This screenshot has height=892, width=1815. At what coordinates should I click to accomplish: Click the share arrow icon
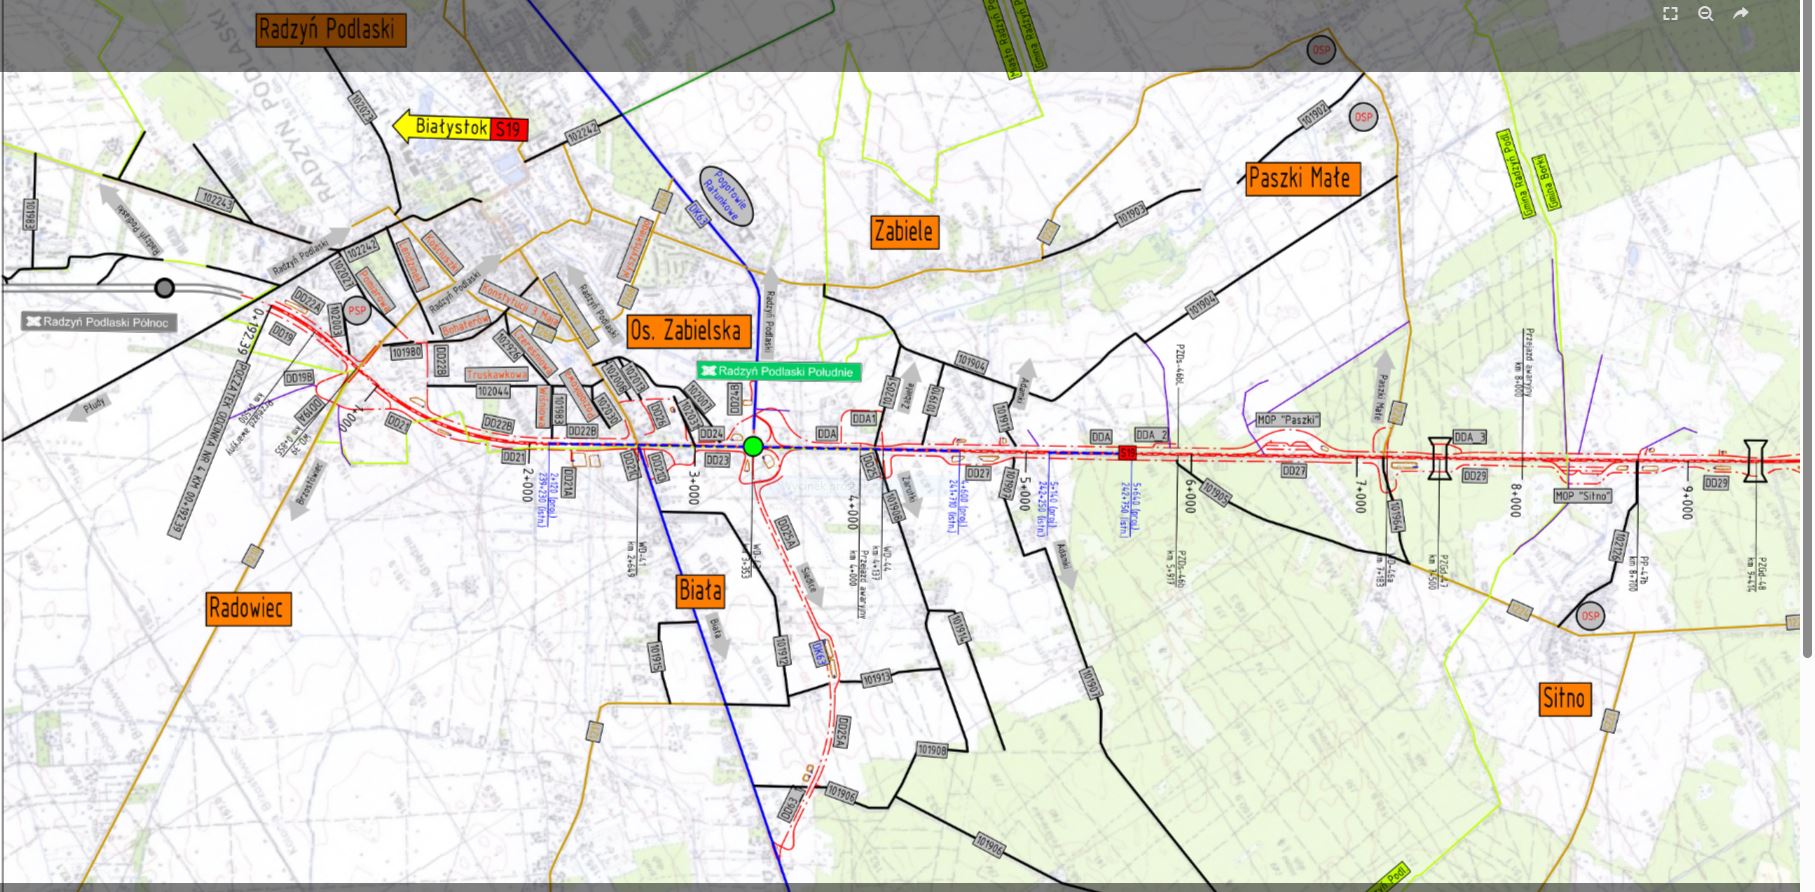click(x=1740, y=13)
